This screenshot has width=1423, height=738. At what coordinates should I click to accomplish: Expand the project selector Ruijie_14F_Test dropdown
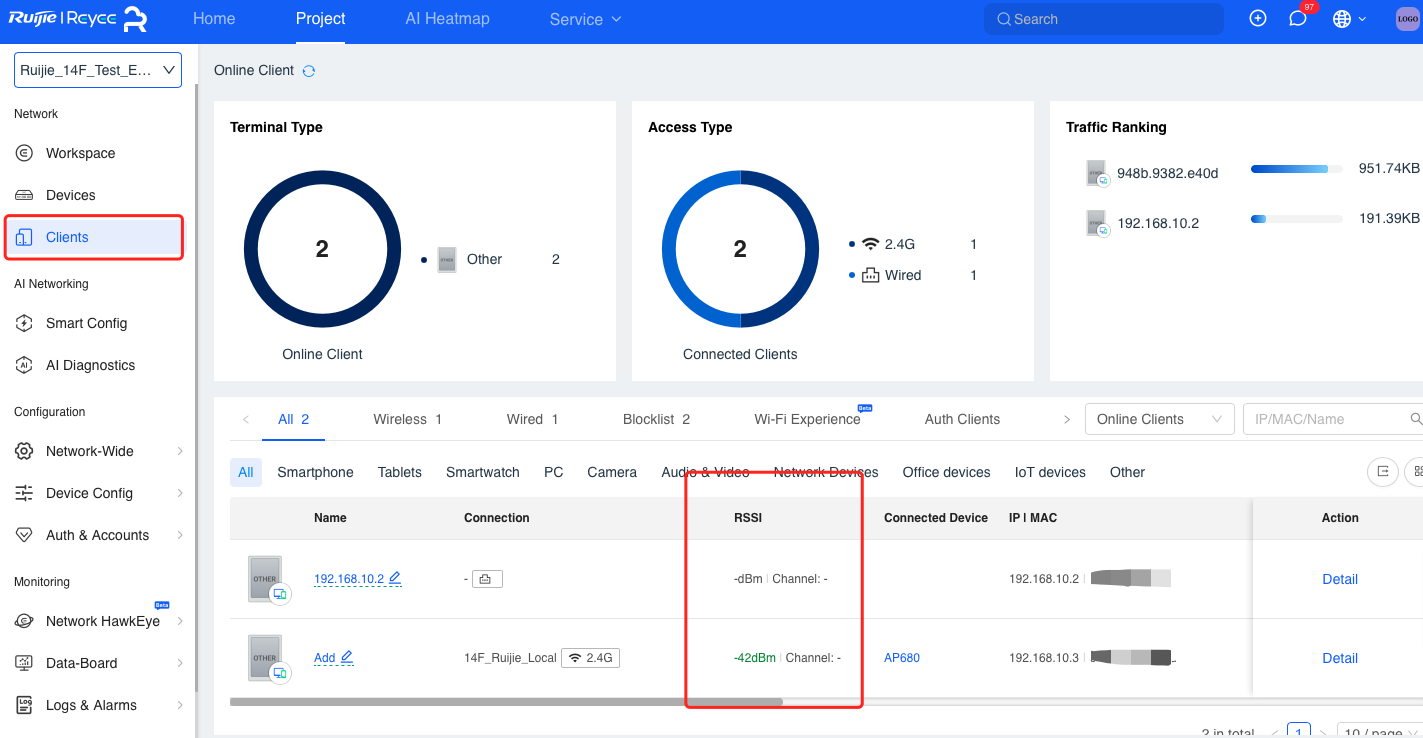98,70
